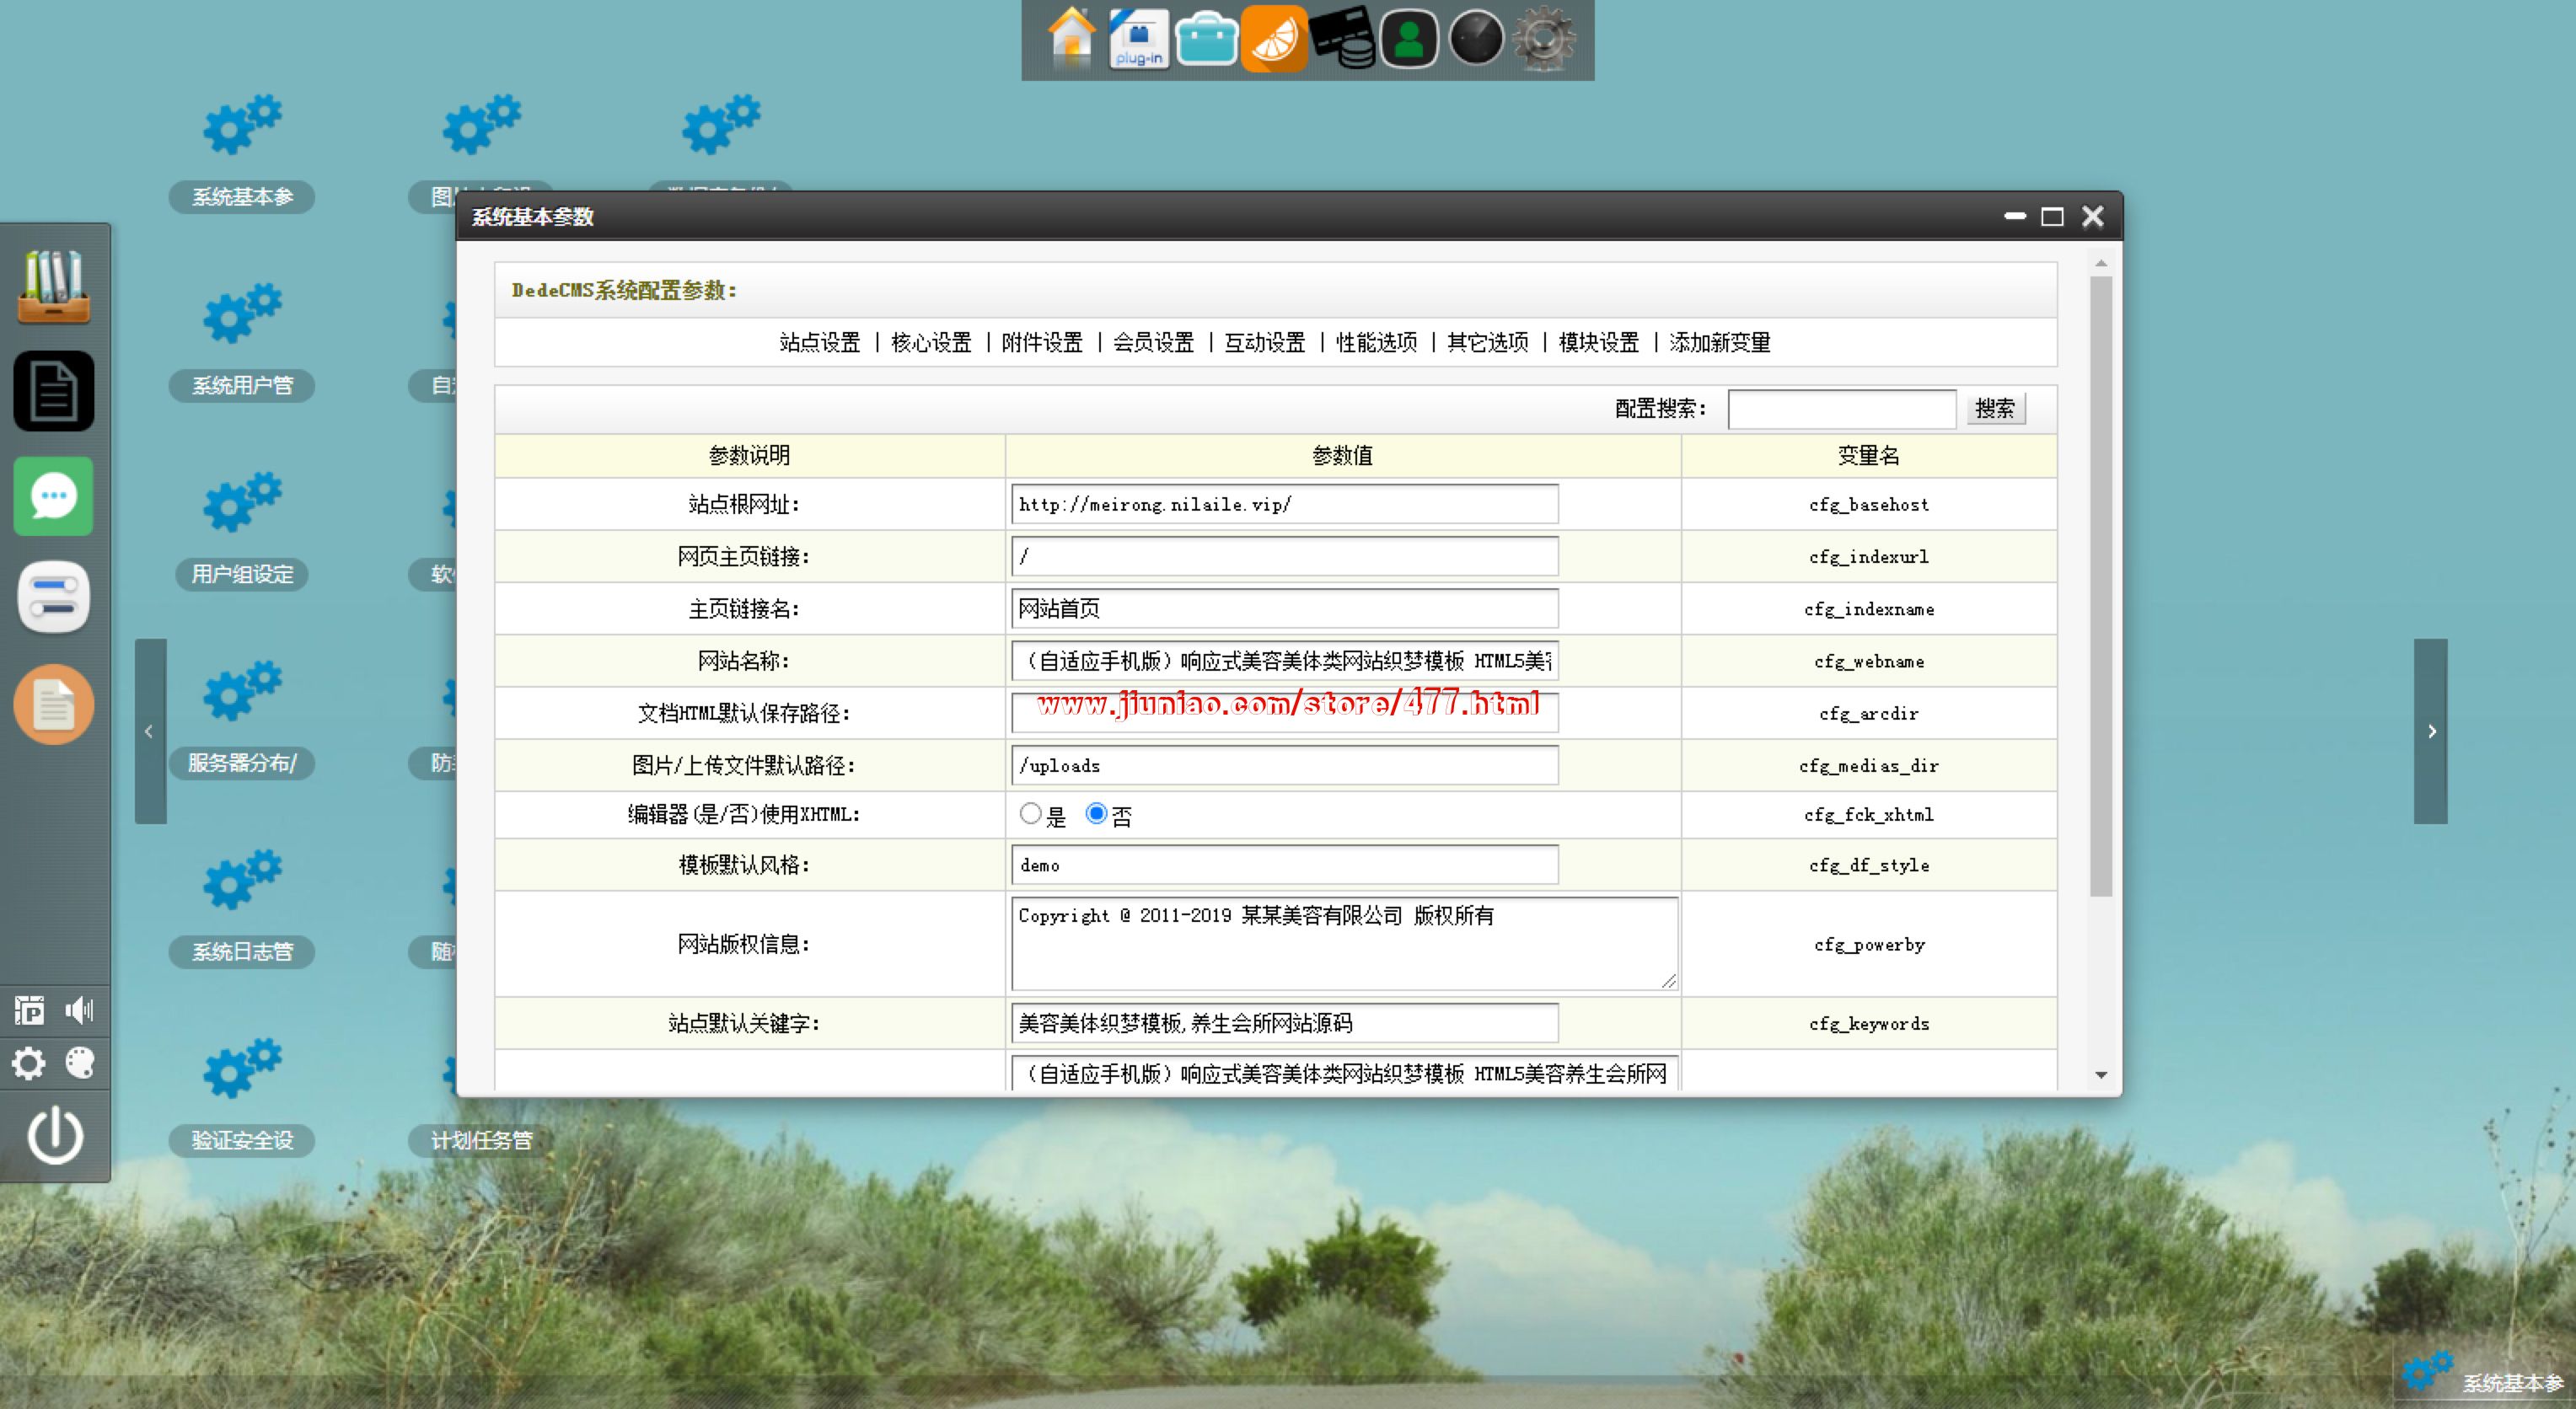Click the speaker volume icon in sidebar
Image resolution: width=2576 pixels, height=1409 pixels.
click(80, 1010)
